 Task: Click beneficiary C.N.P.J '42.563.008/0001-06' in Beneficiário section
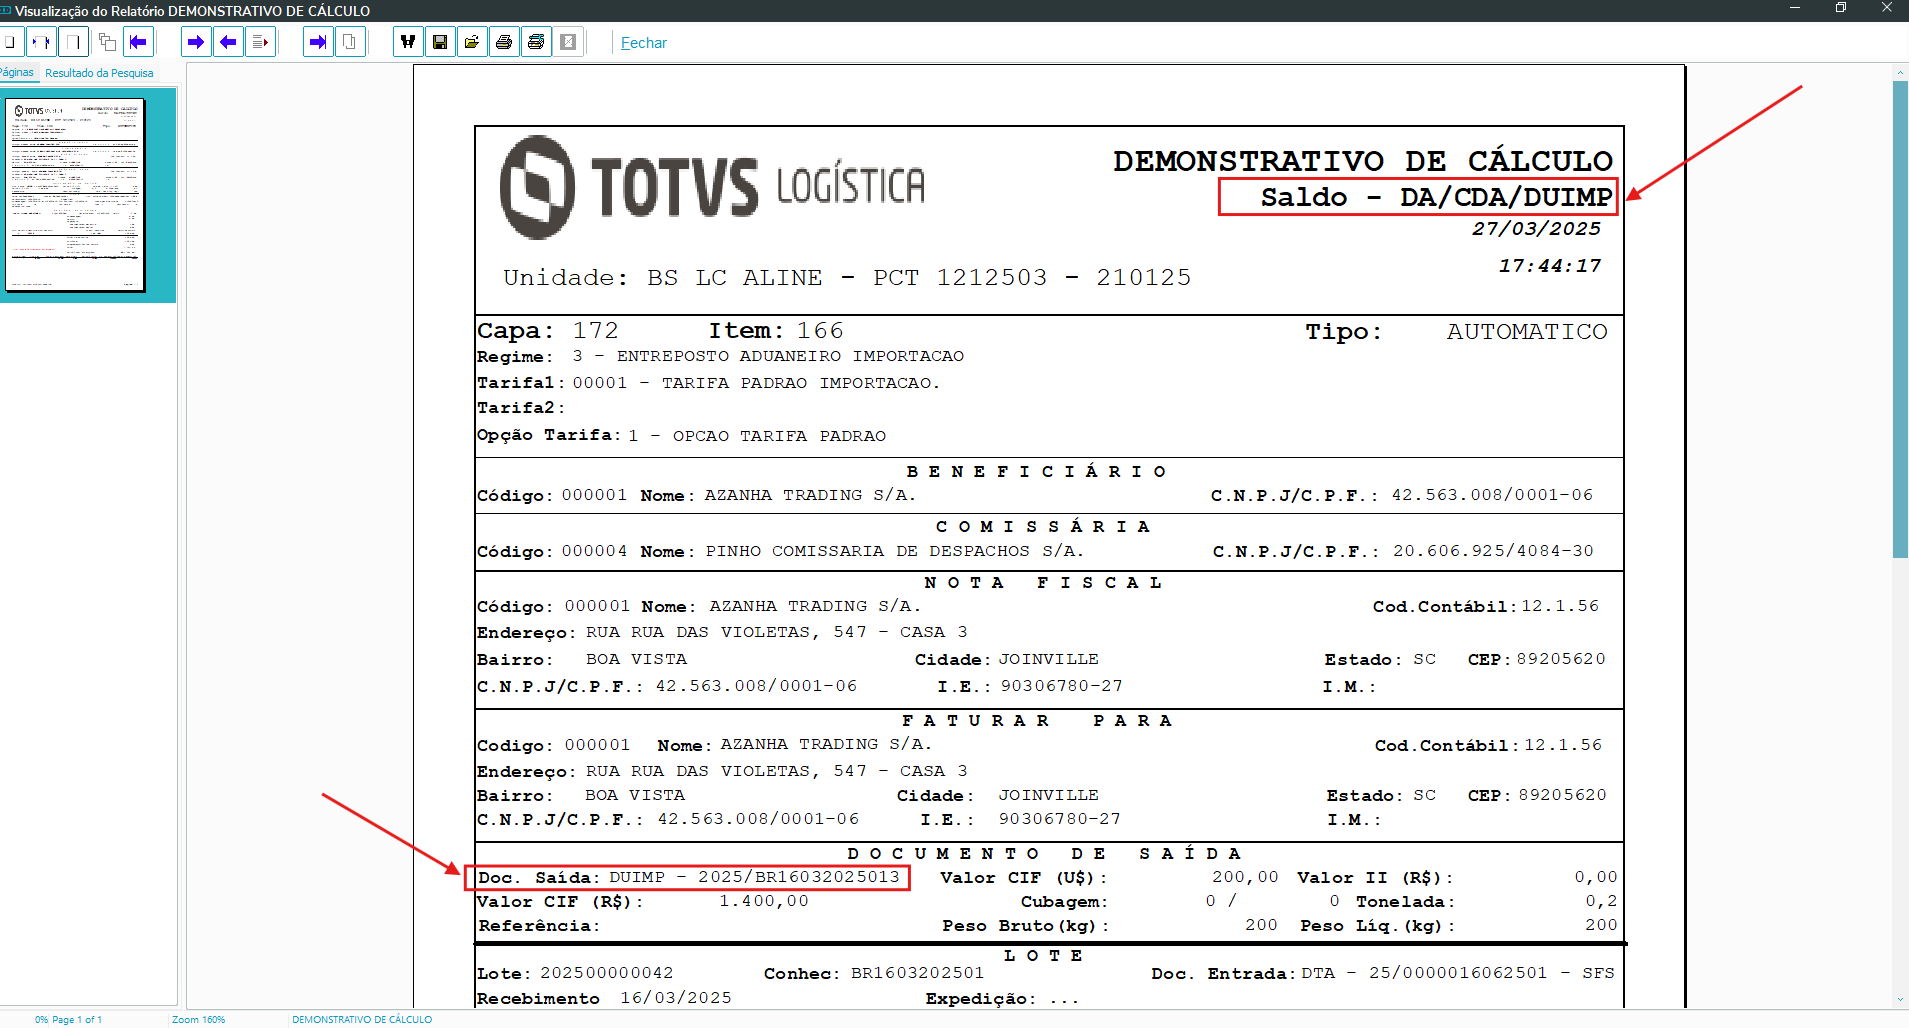[1492, 495]
